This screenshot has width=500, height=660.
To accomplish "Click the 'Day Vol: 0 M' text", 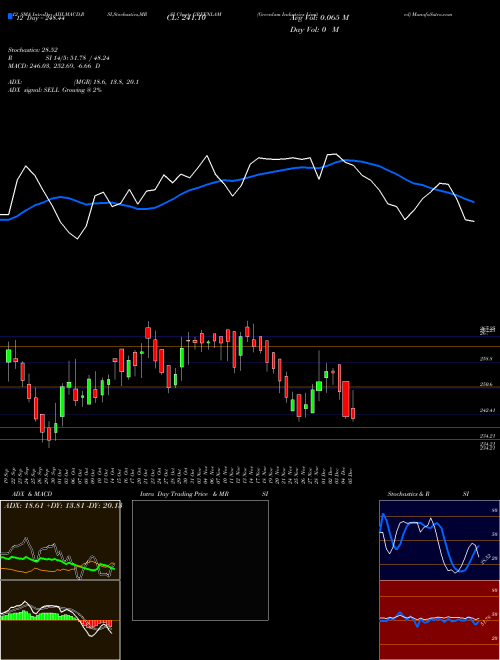I will [314, 30].
